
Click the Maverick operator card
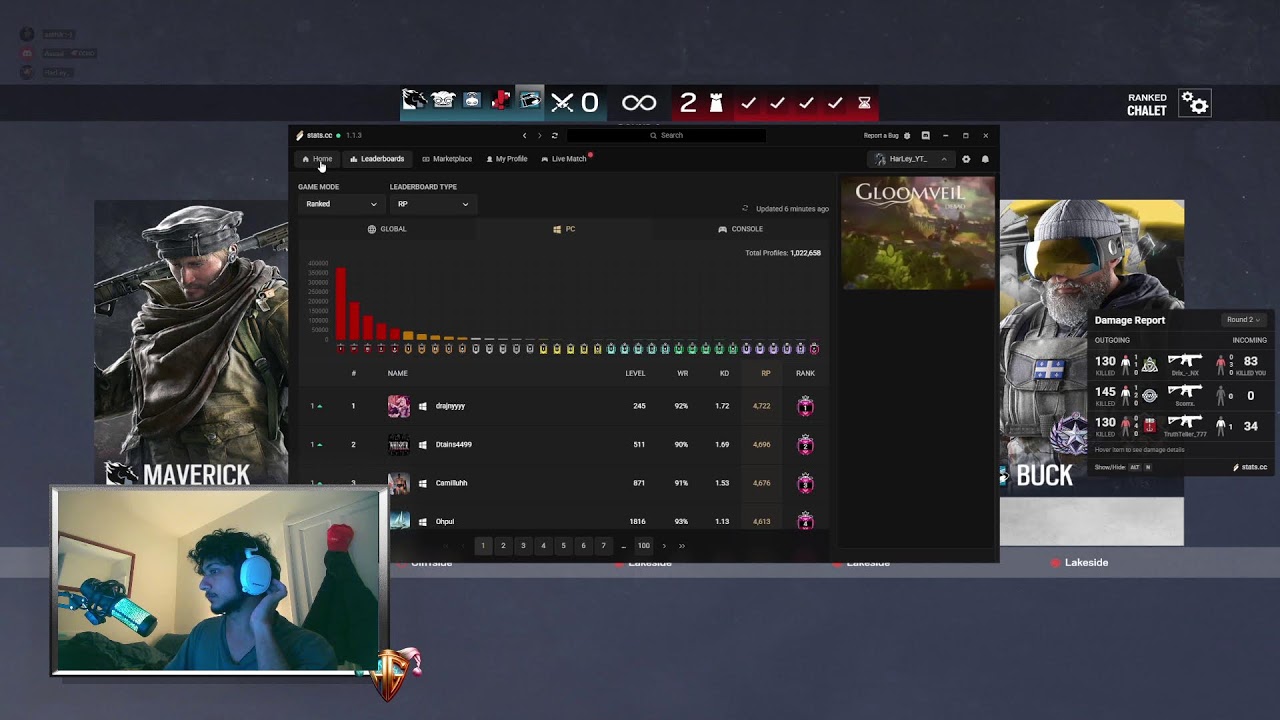pyautogui.click(x=191, y=345)
